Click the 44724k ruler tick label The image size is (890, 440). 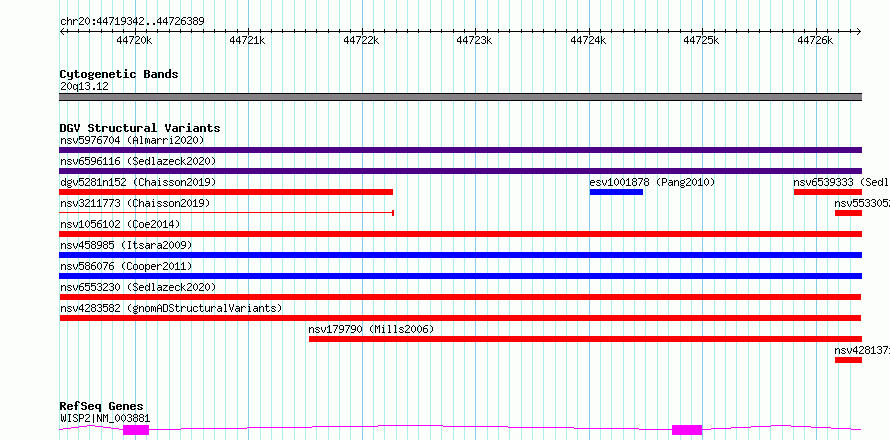tap(588, 40)
